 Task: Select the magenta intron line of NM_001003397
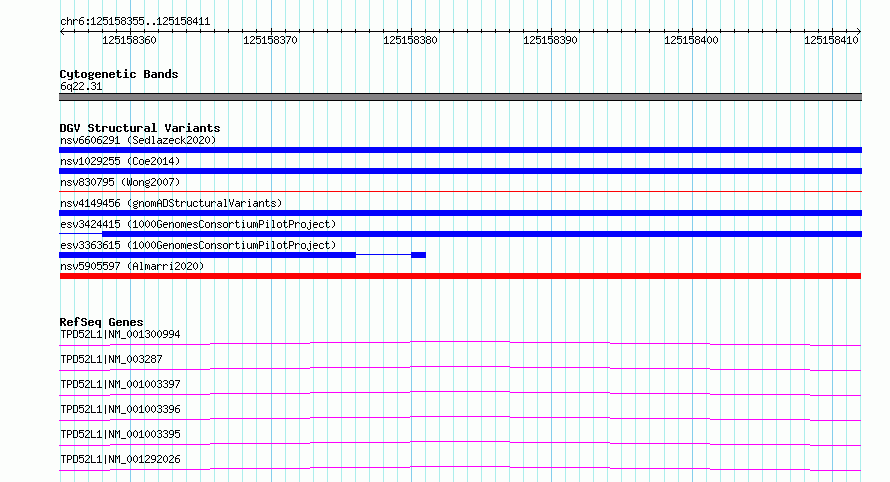point(460,392)
